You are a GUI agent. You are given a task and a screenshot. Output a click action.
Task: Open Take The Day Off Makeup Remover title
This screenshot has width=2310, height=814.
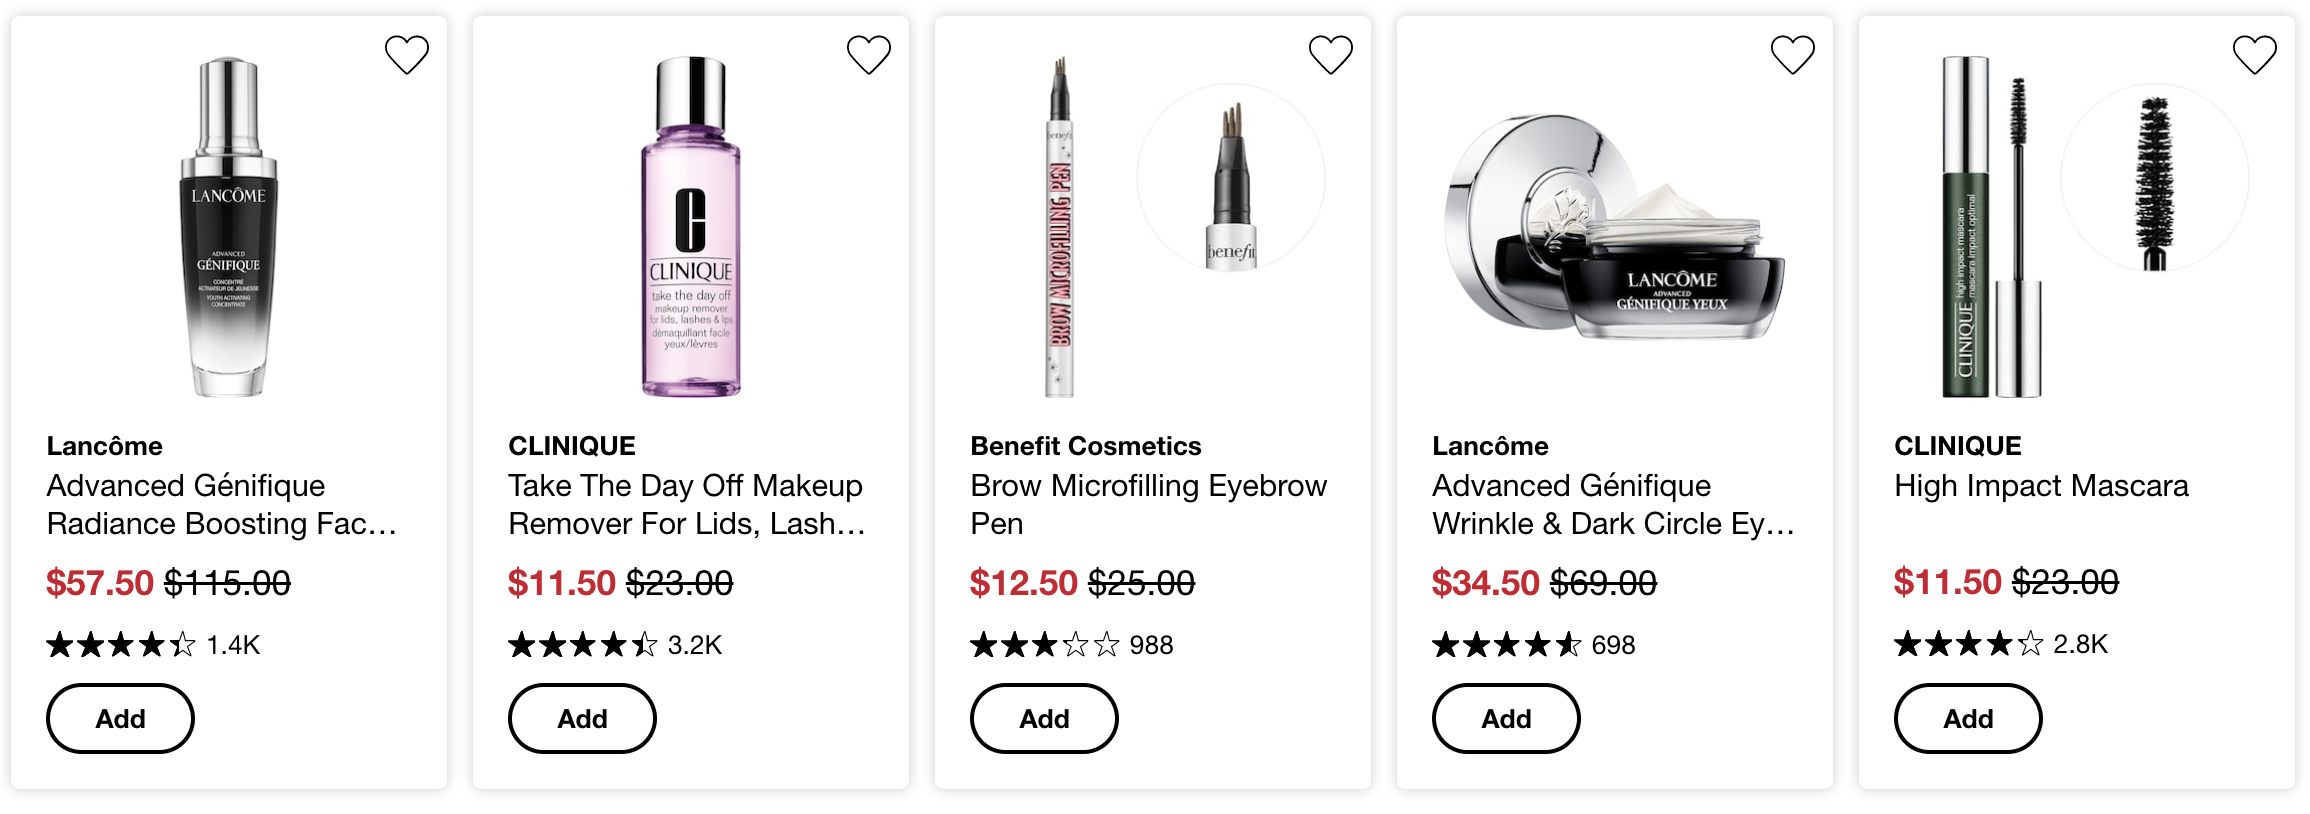click(687, 504)
